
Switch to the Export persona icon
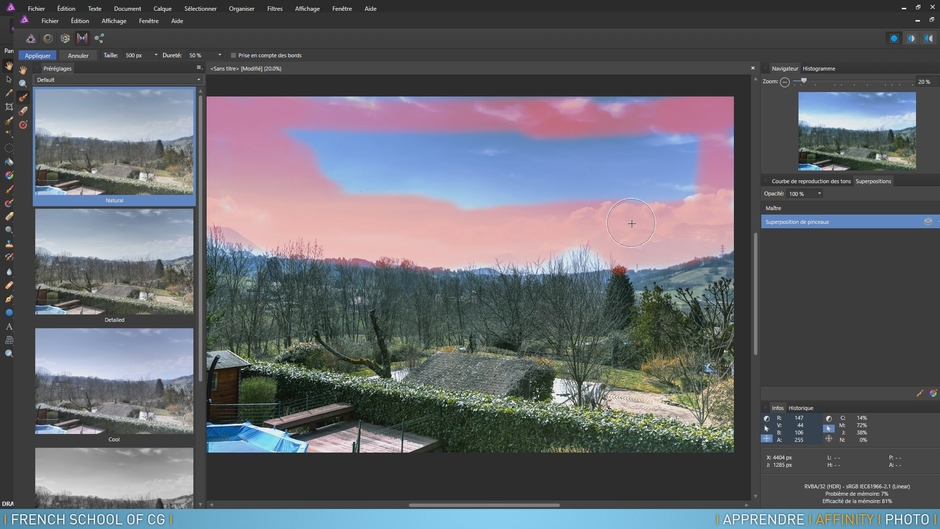[x=100, y=38]
